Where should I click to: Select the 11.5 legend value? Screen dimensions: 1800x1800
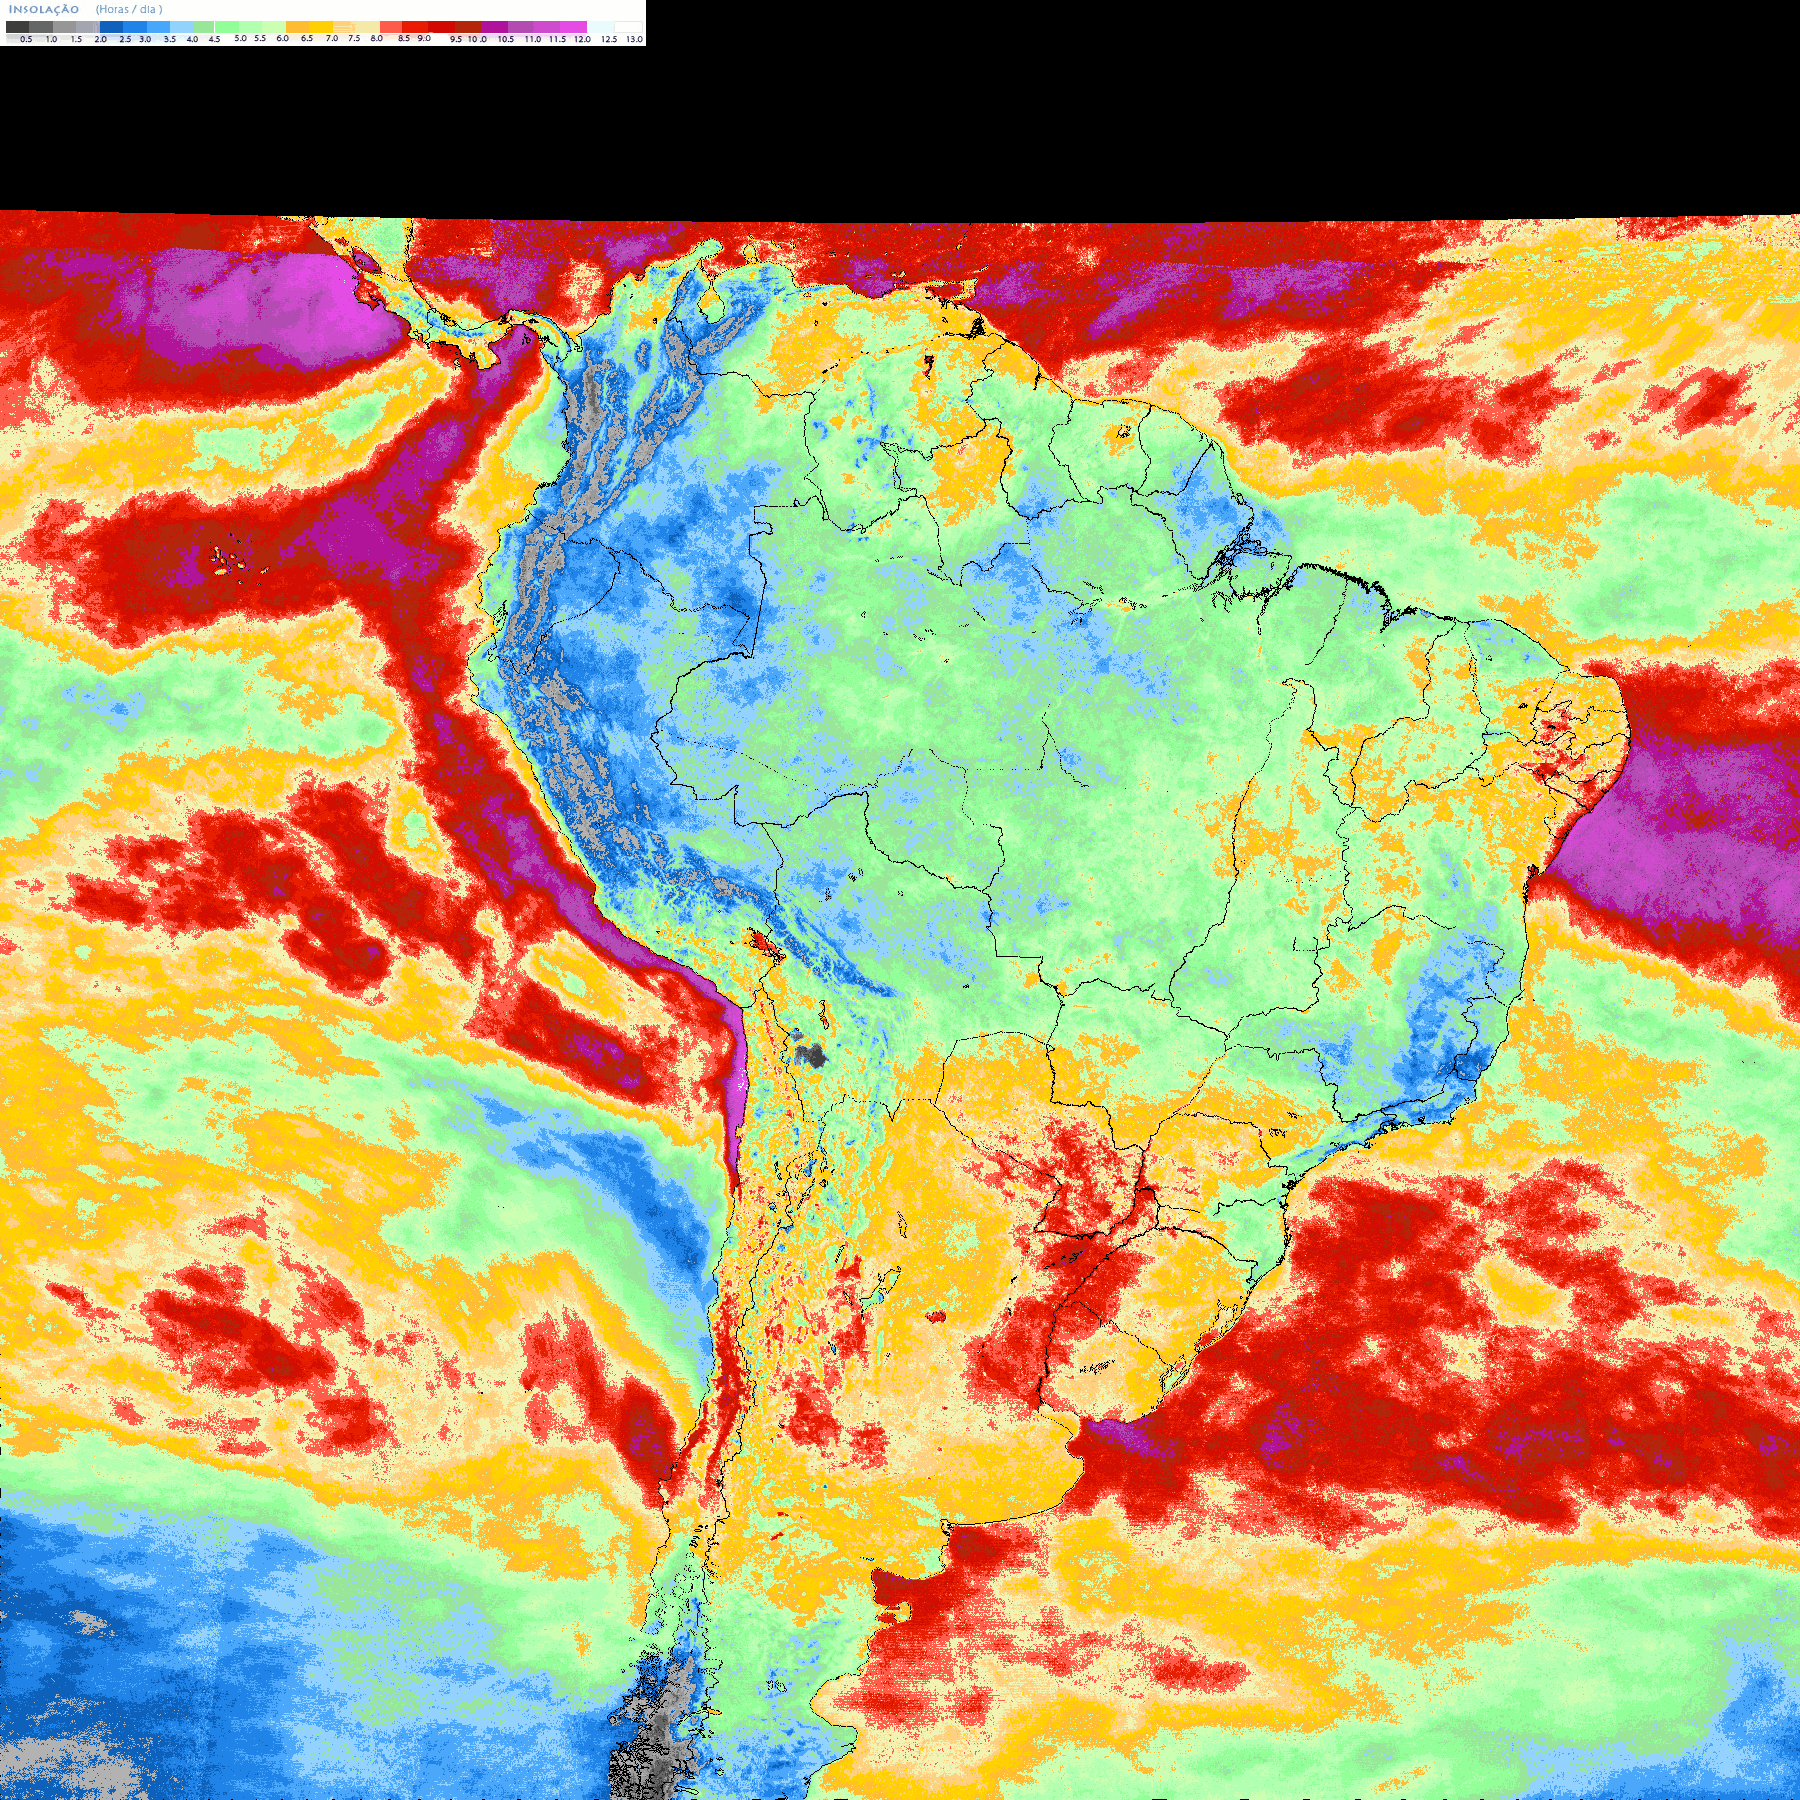[557, 39]
